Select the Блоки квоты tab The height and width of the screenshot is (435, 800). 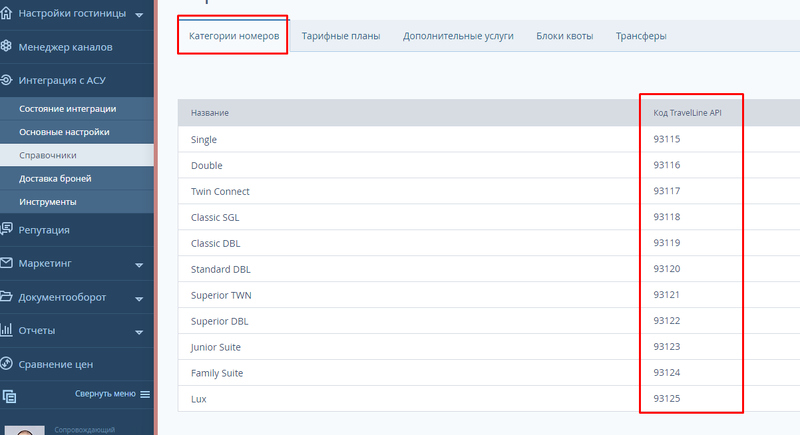(x=564, y=36)
